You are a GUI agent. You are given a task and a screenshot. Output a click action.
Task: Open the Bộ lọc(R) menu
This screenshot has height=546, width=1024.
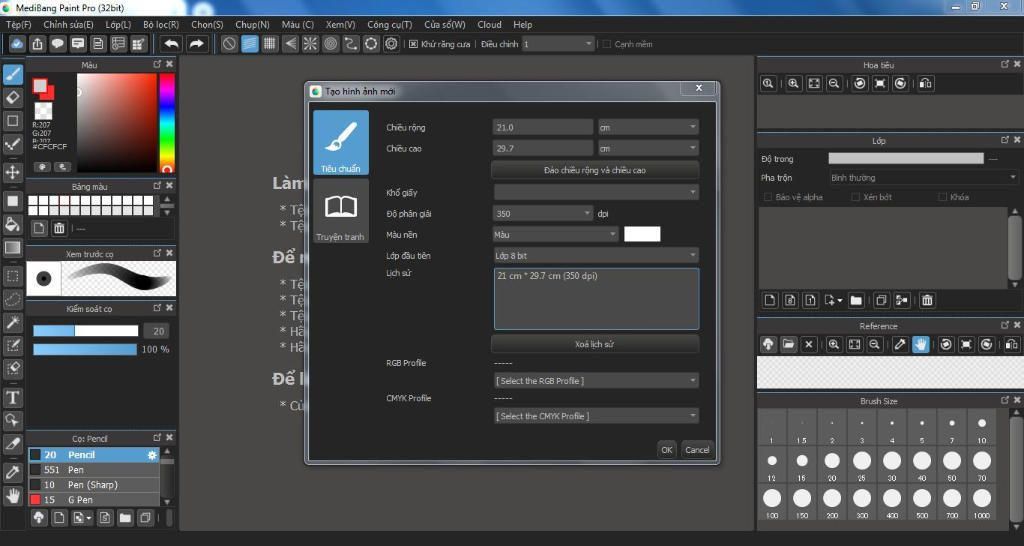pos(161,24)
